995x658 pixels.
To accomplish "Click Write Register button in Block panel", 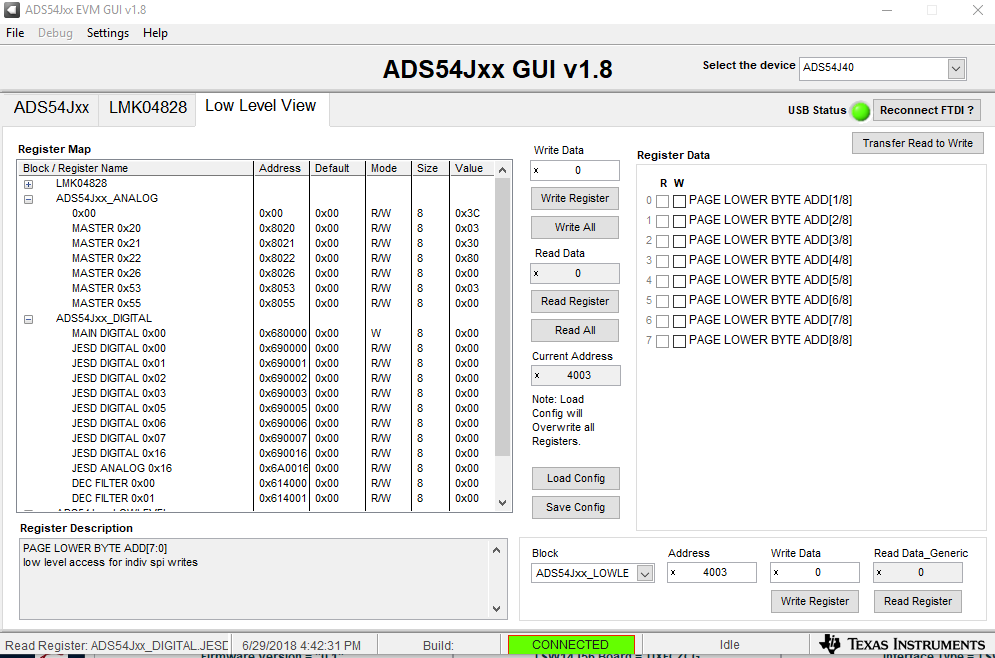I will click(814, 602).
